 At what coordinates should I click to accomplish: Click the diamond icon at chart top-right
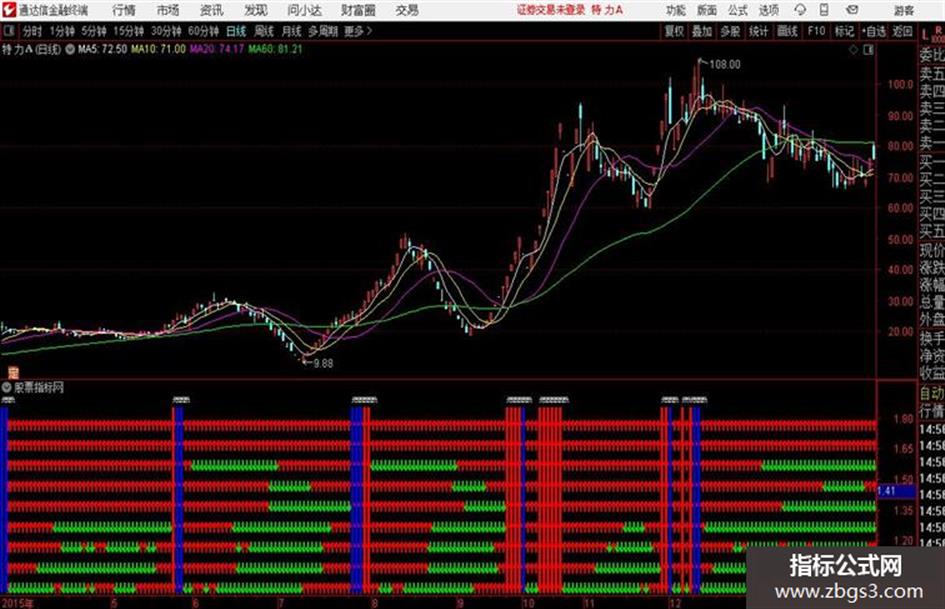(x=853, y=50)
